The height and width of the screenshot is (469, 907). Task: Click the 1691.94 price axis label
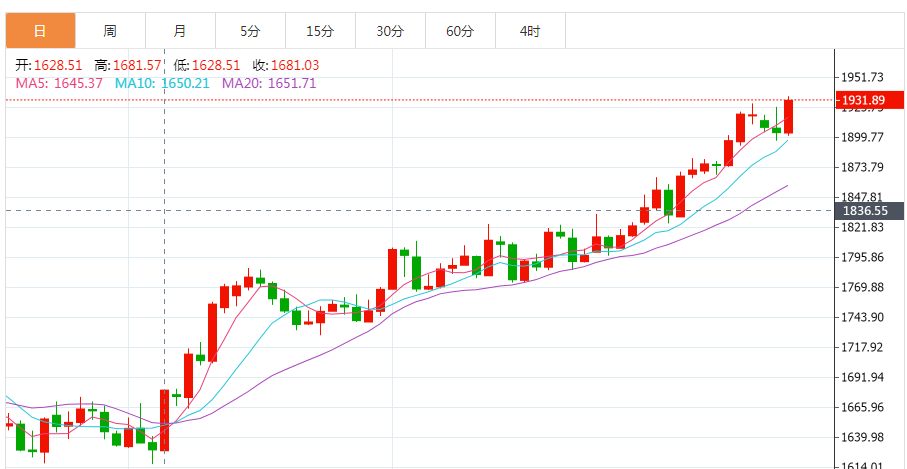coord(864,377)
